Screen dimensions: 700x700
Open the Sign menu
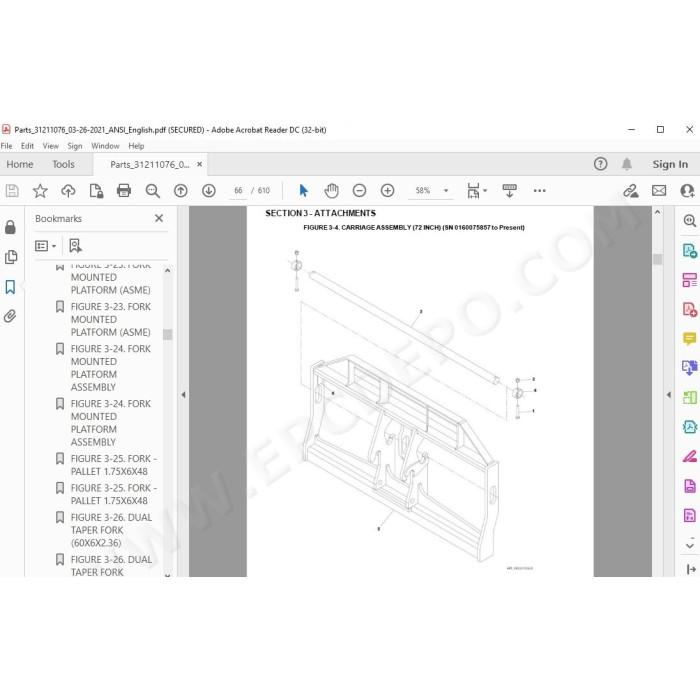[75, 146]
